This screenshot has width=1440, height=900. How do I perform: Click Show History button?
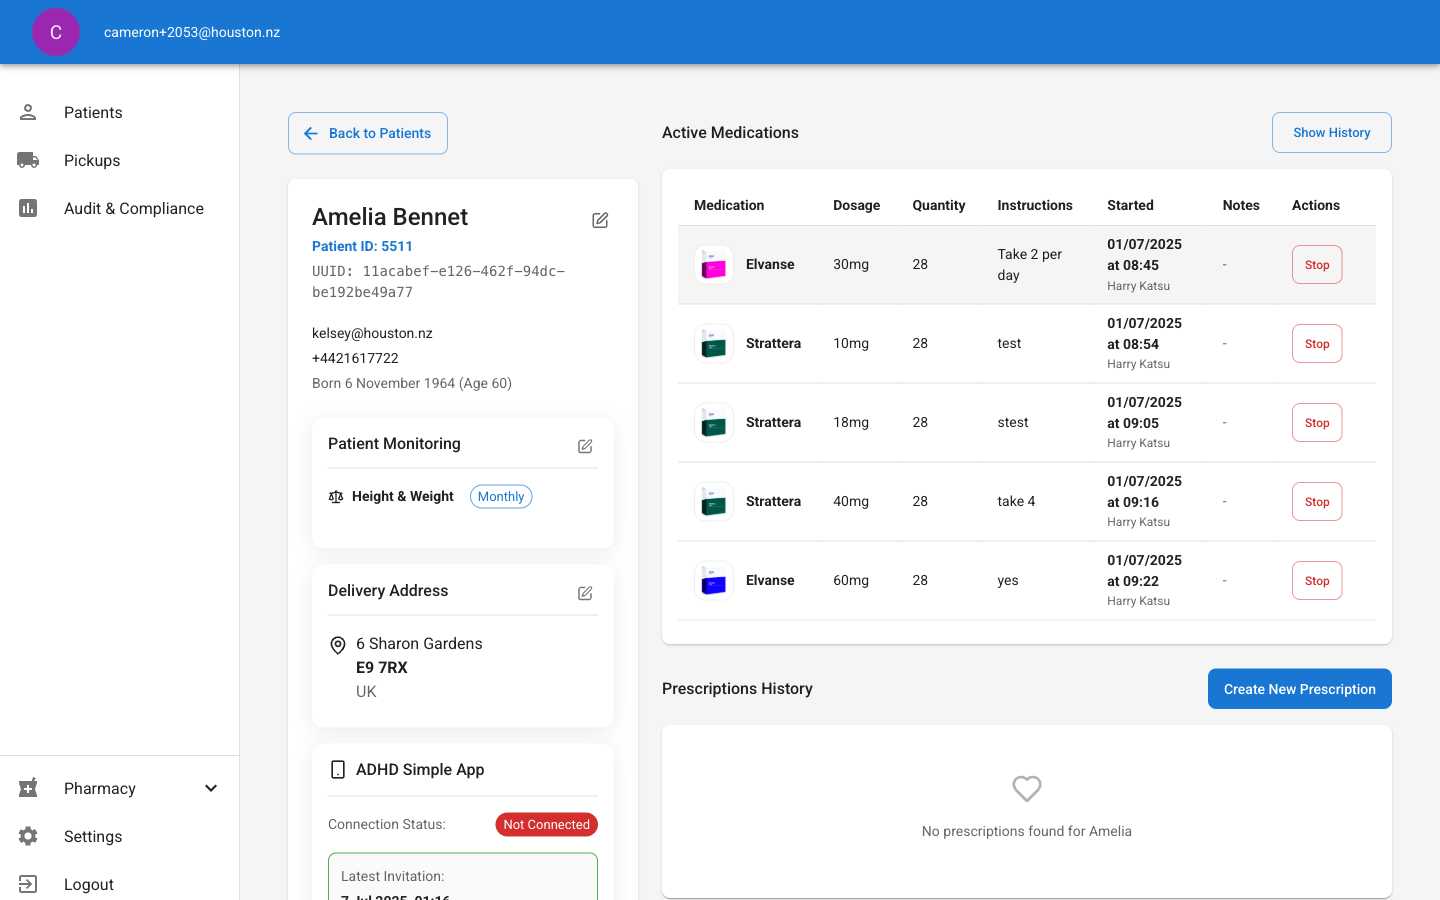(x=1332, y=132)
